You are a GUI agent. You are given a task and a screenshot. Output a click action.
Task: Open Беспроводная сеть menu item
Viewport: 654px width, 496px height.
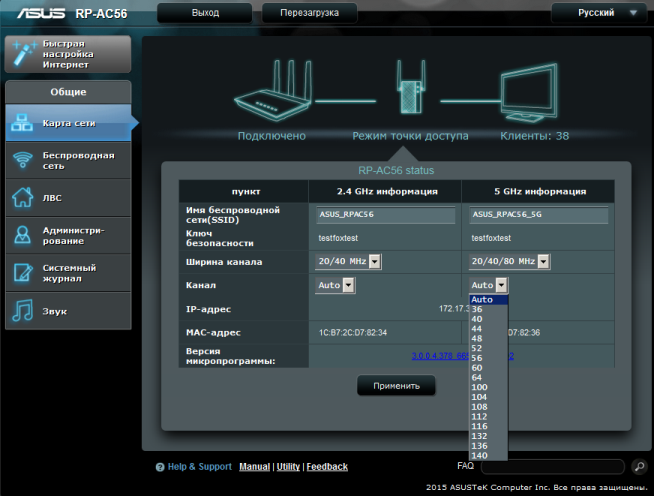(x=68, y=161)
